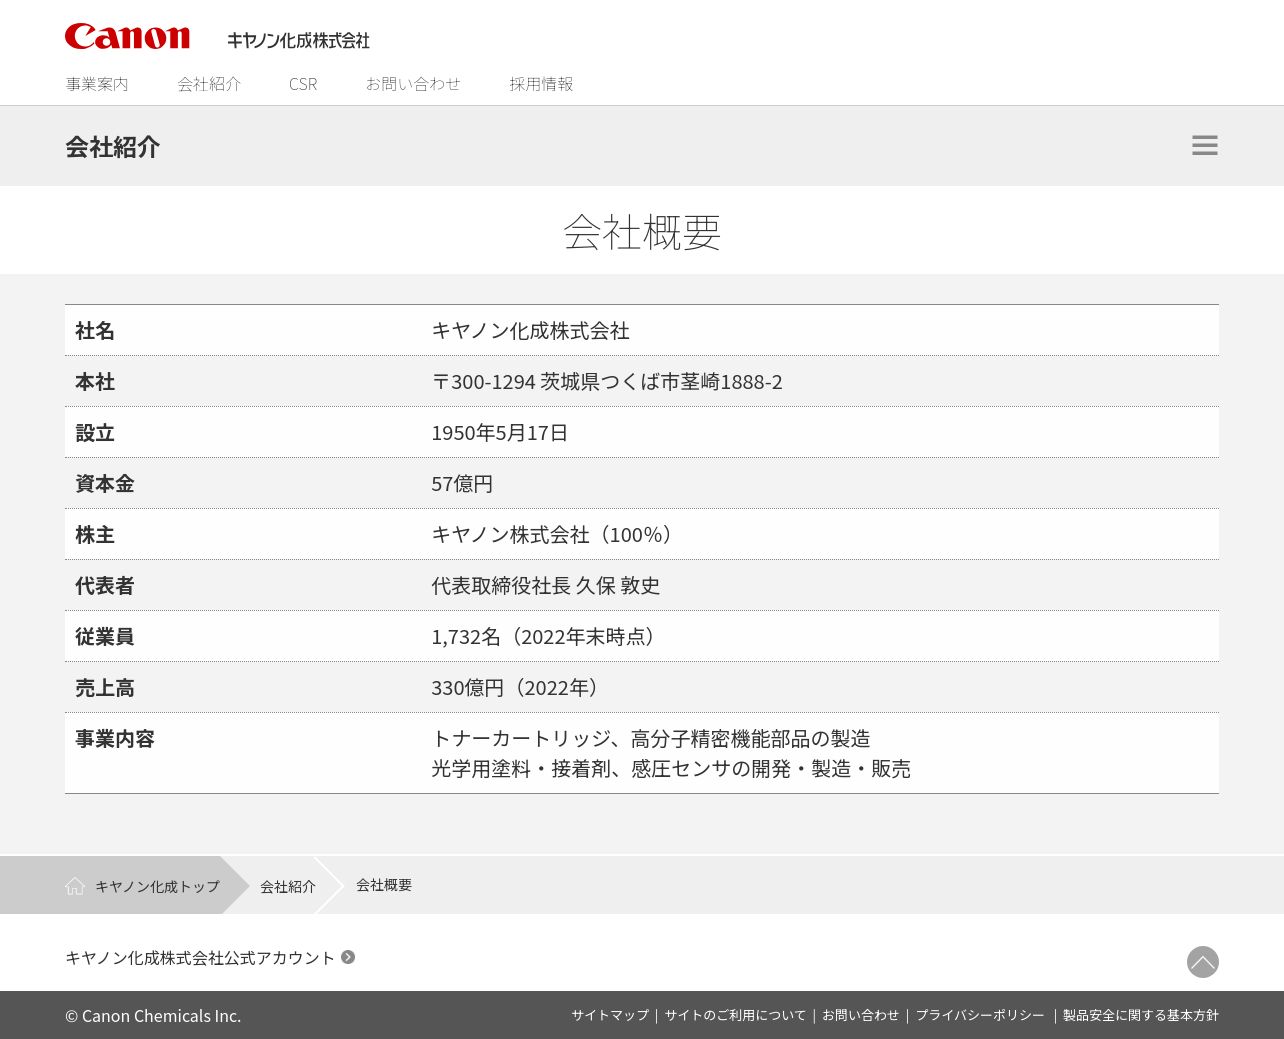Click the scroll-to-top arrow button
The height and width of the screenshot is (1039, 1284).
pyautogui.click(x=1202, y=962)
